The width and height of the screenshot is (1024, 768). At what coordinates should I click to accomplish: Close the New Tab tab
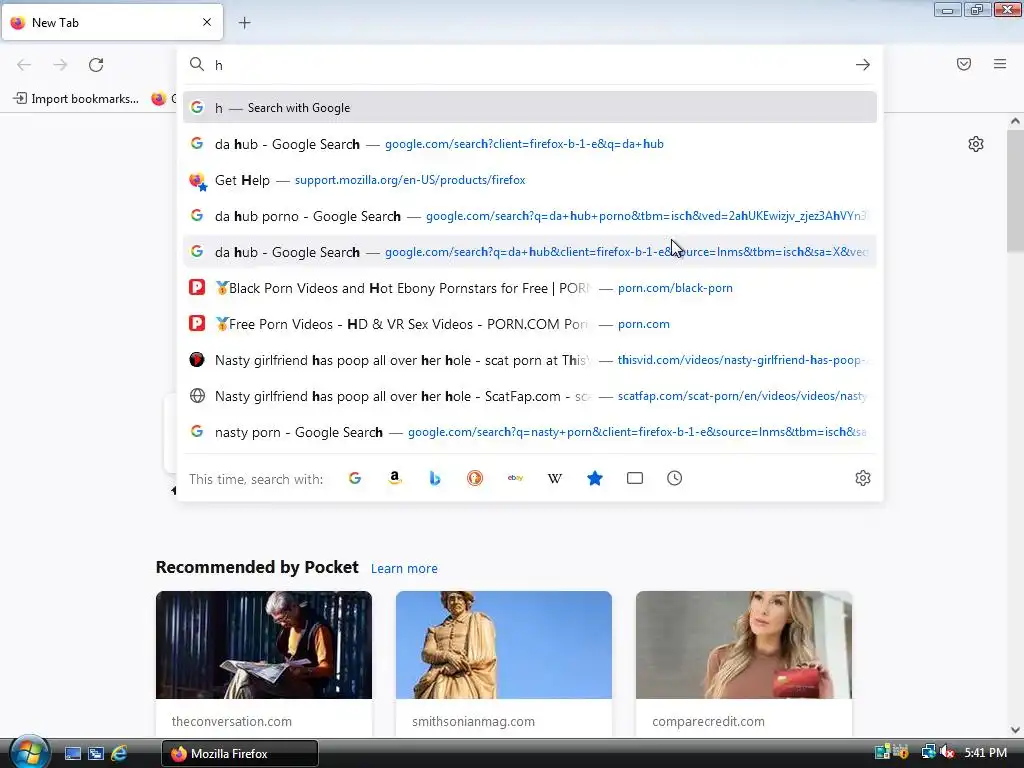click(x=207, y=22)
